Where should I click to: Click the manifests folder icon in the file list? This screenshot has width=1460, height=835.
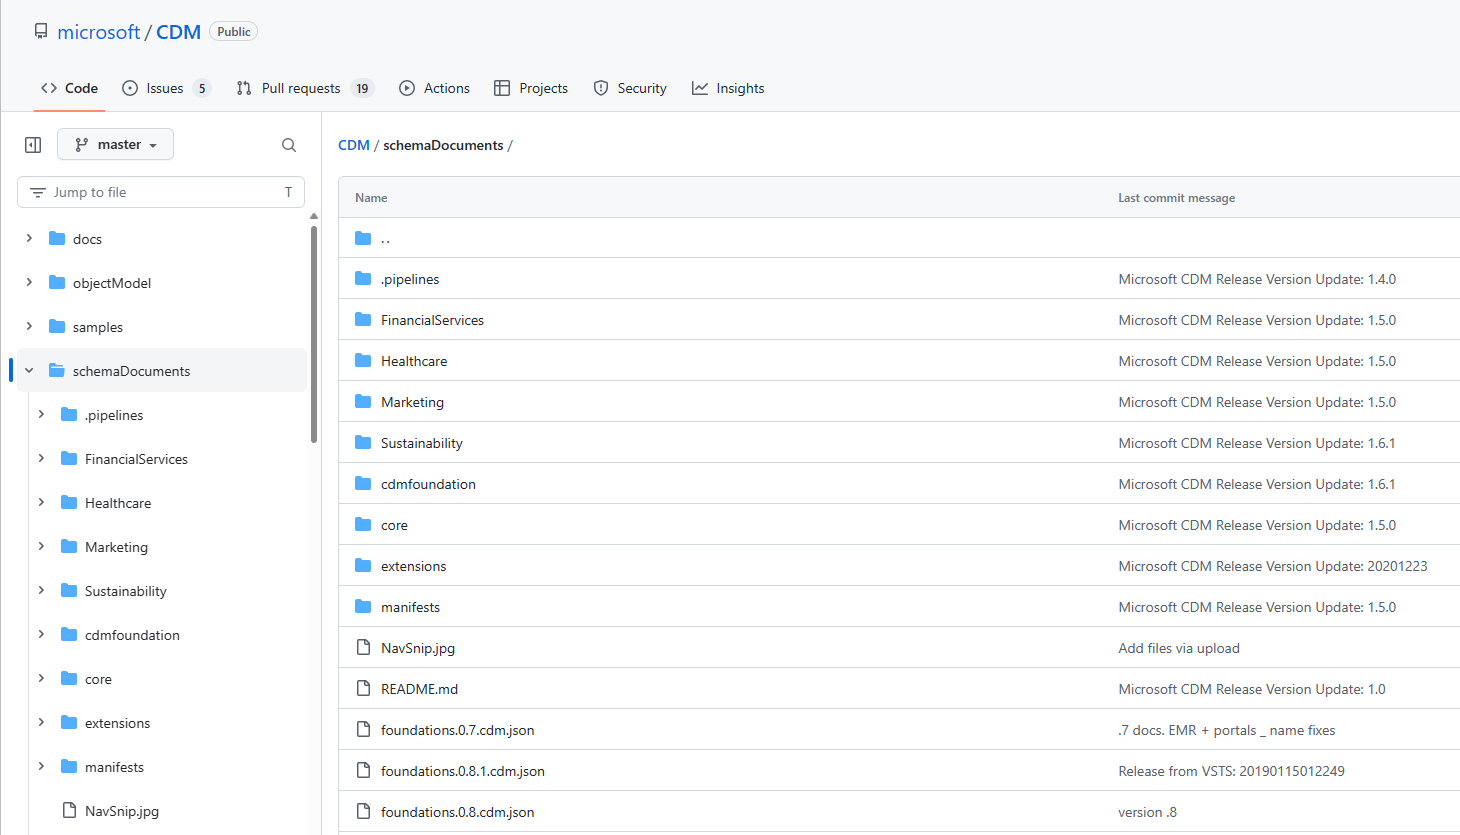pyautogui.click(x=363, y=607)
